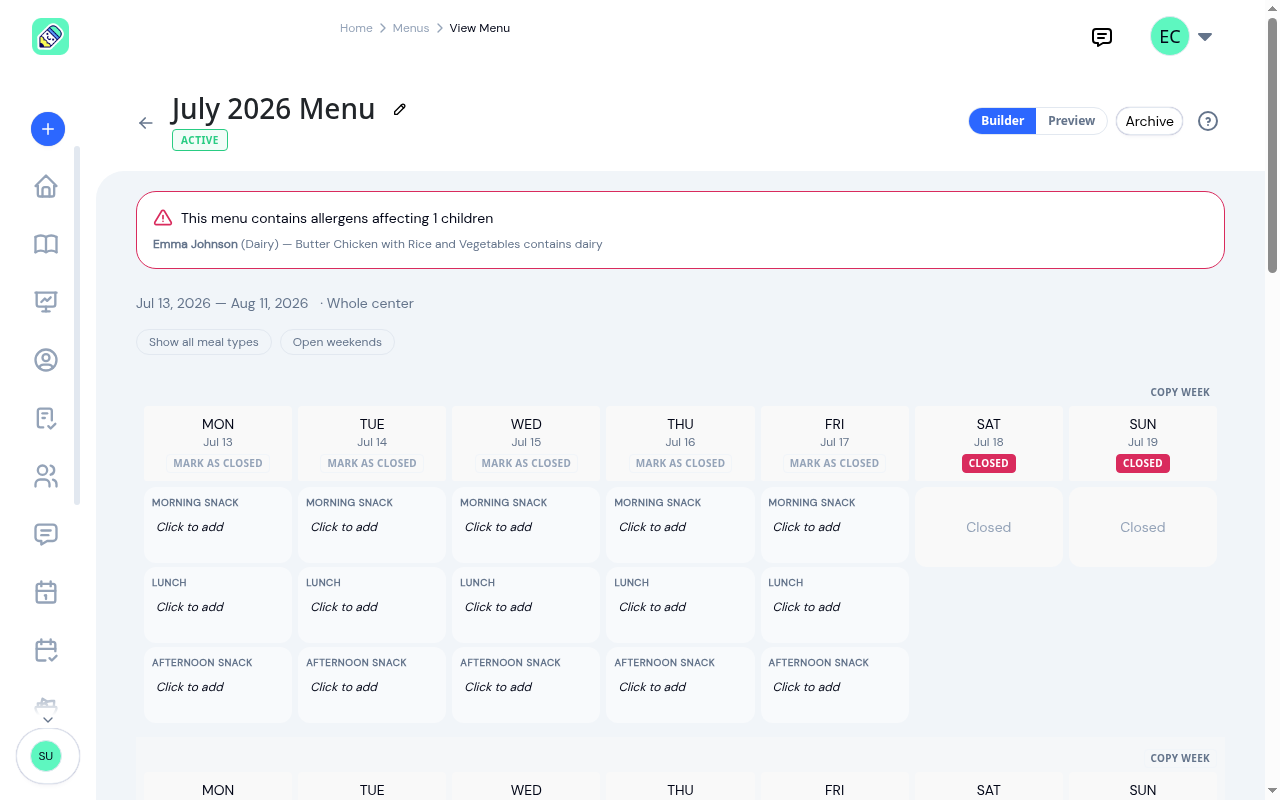The width and height of the screenshot is (1280, 800).
Task: Reopen Saturday Jul 18 via Closed badge
Action: point(989,463)
